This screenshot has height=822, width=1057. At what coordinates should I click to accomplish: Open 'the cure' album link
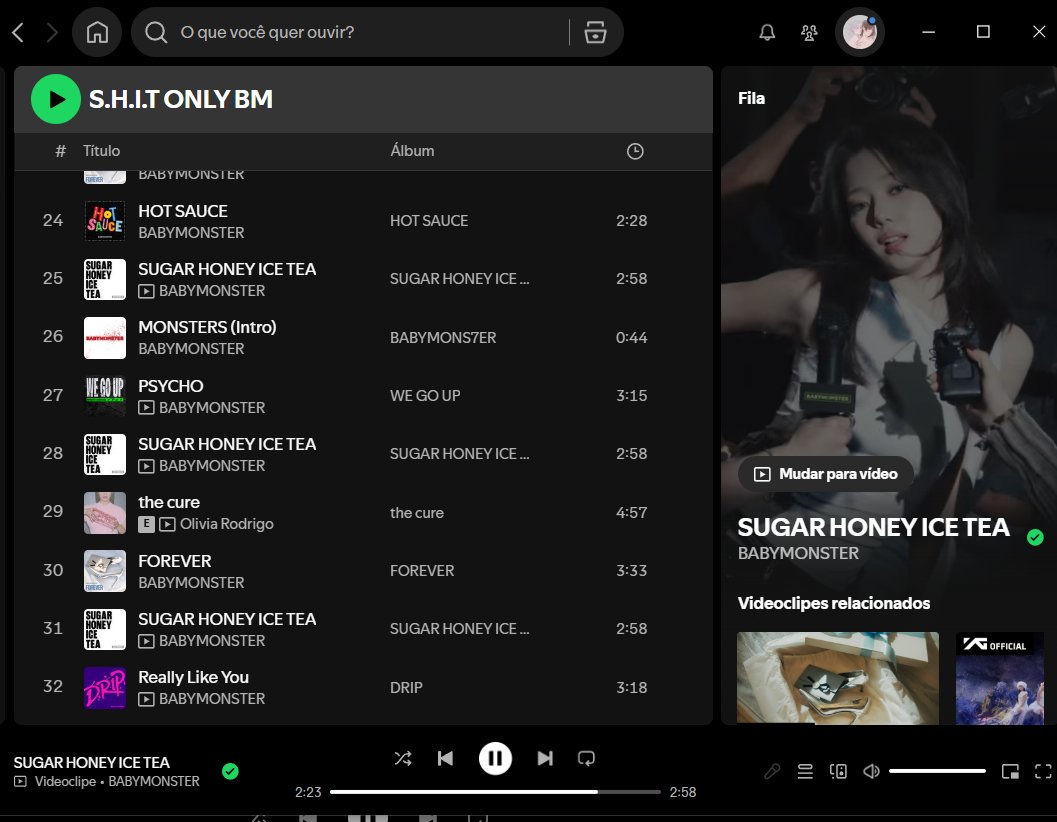(417, 513)
